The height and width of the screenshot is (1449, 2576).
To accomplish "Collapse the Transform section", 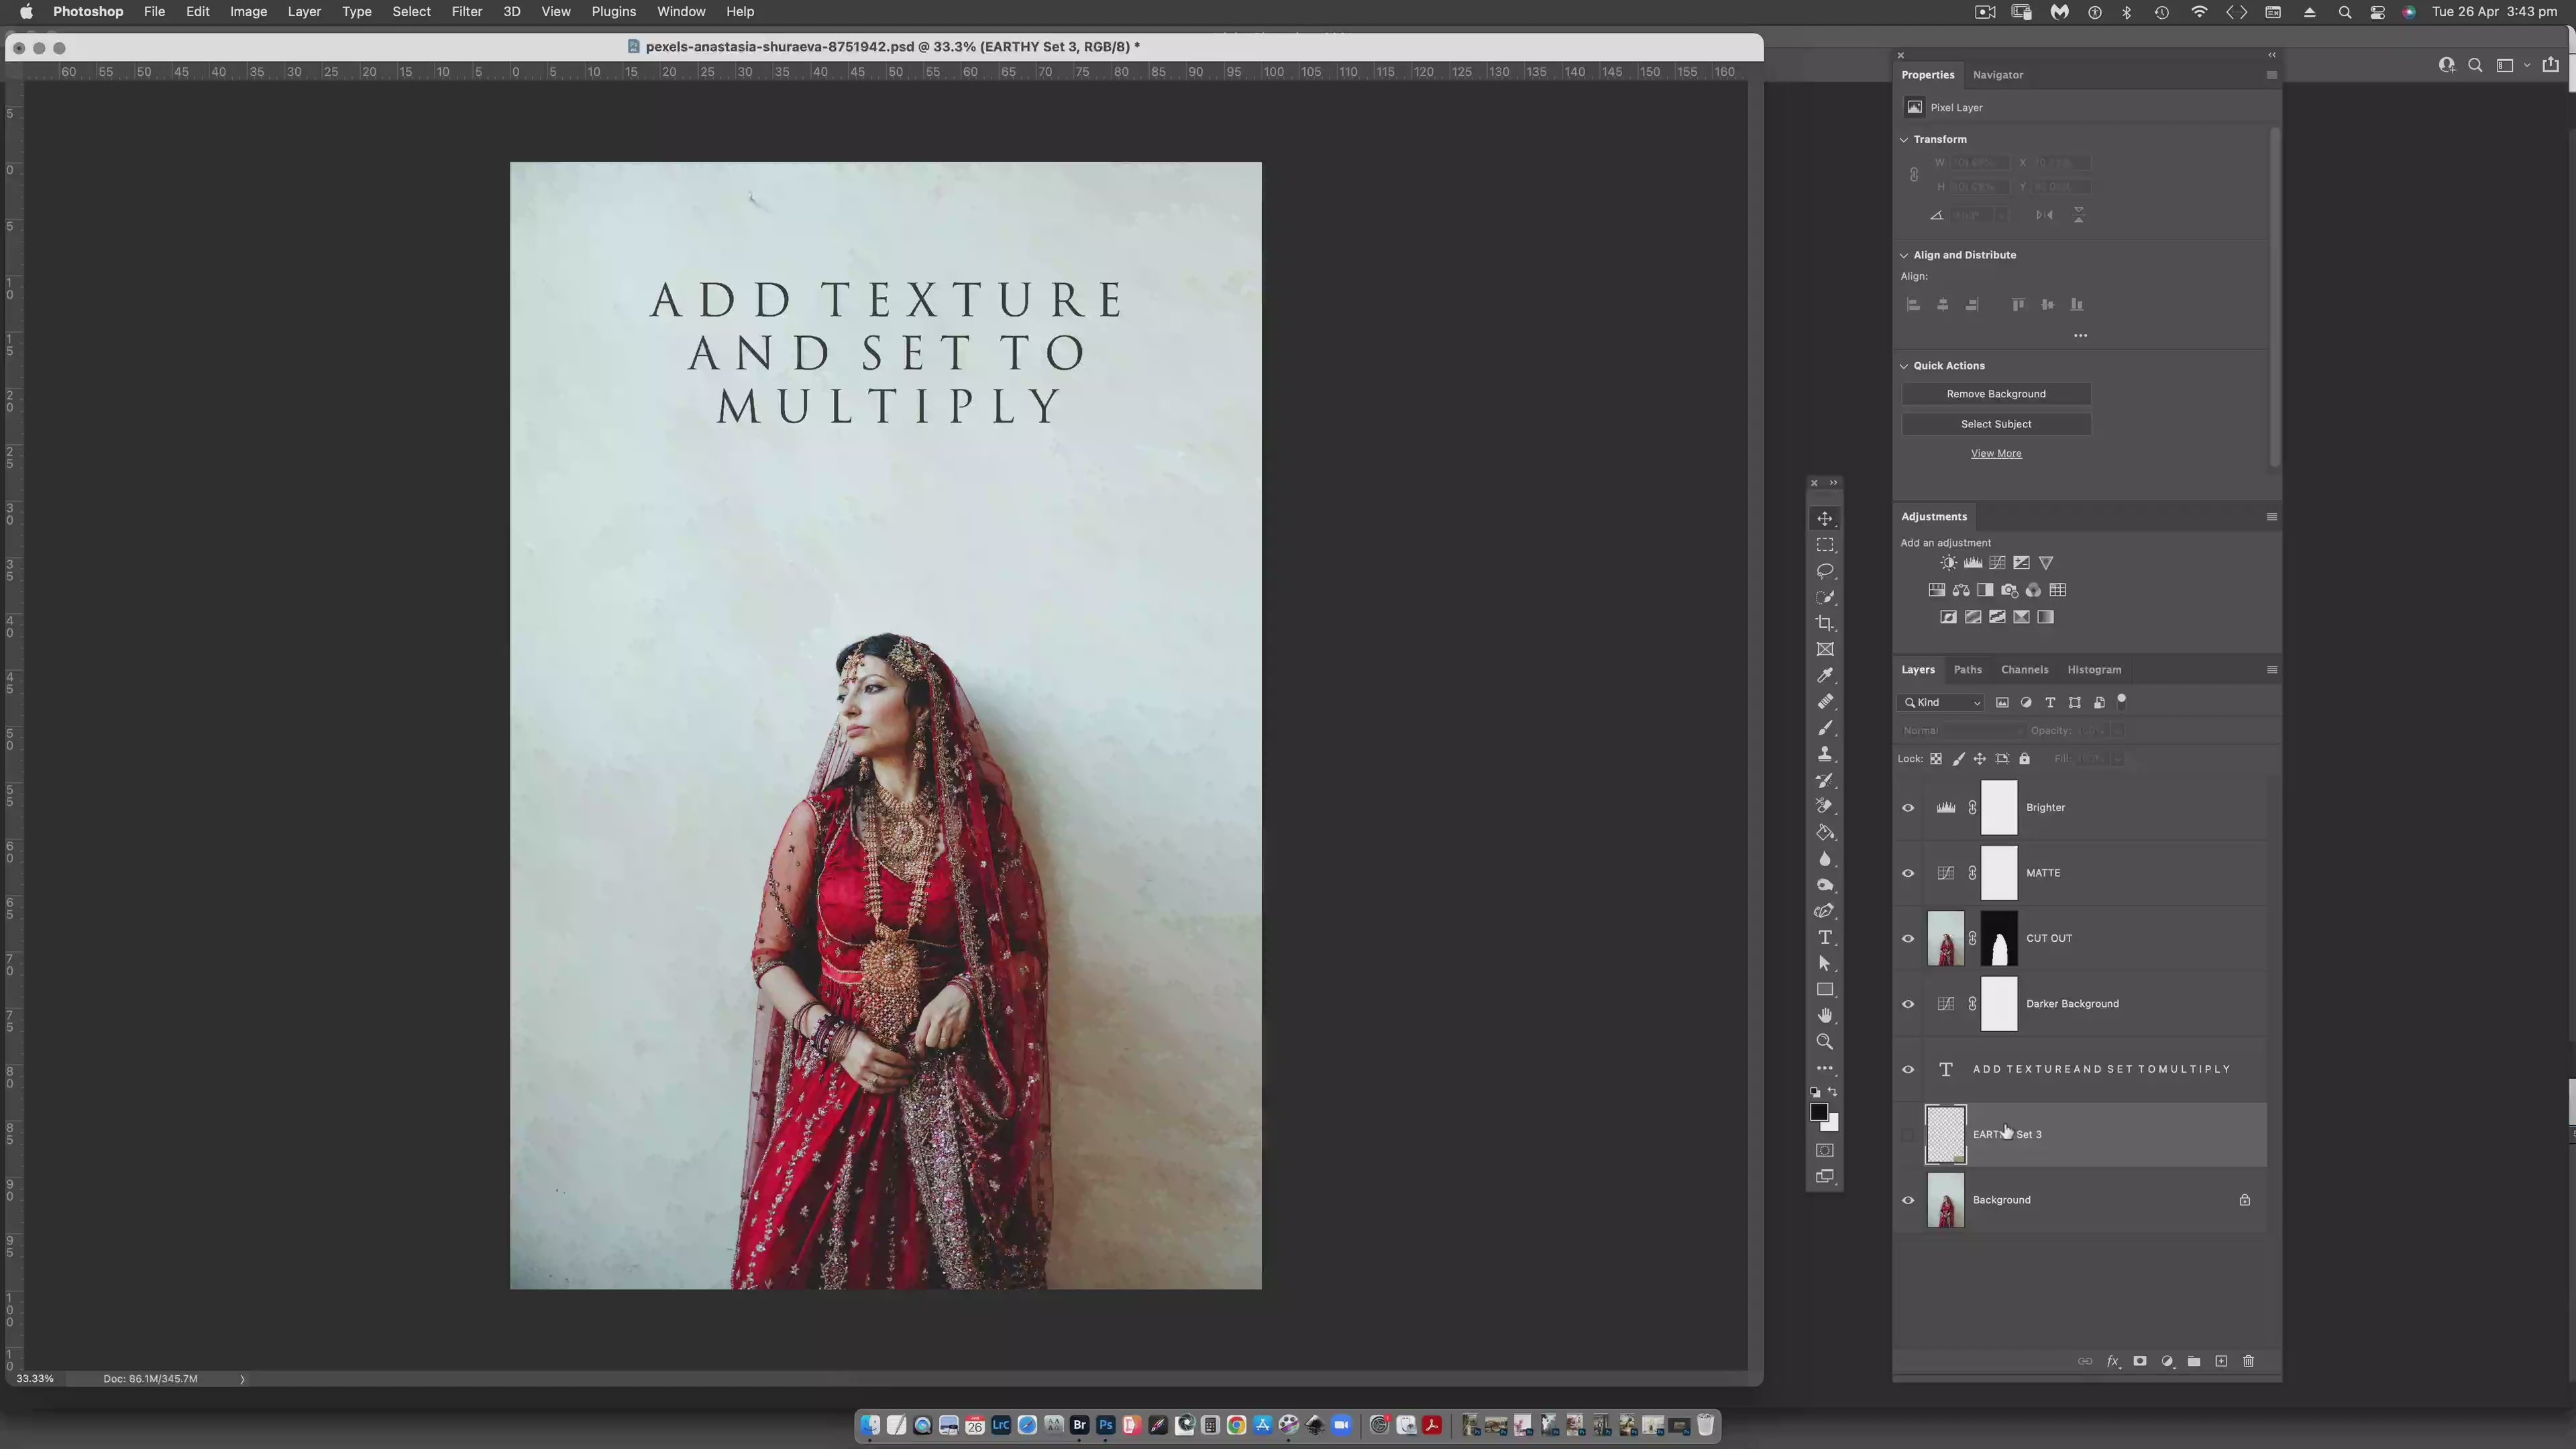I will pyautogui.click(x=1904, y=140).
